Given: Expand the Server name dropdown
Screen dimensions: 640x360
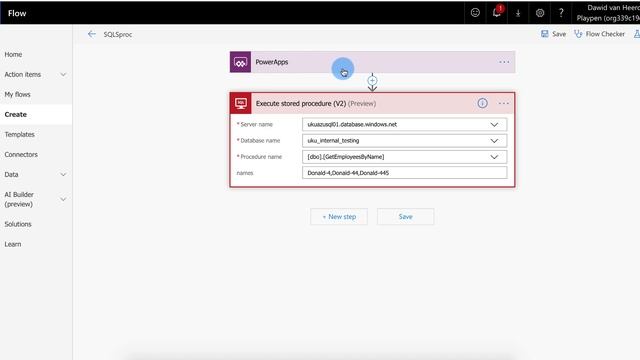Looking at the screenshot, I should pyautogui.click(x=494, y=124).
